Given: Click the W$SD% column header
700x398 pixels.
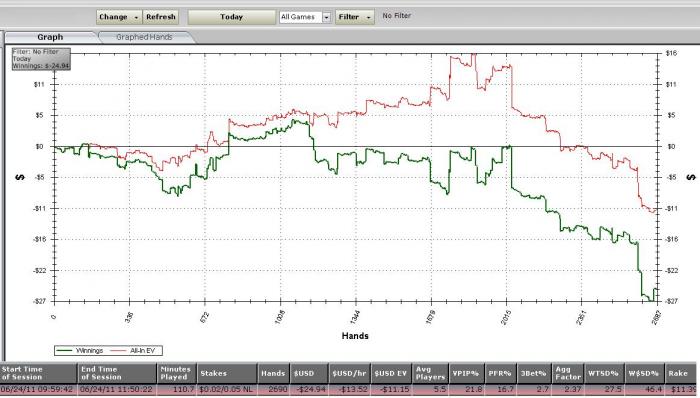Looking at the screenshot, I should 644,373.
